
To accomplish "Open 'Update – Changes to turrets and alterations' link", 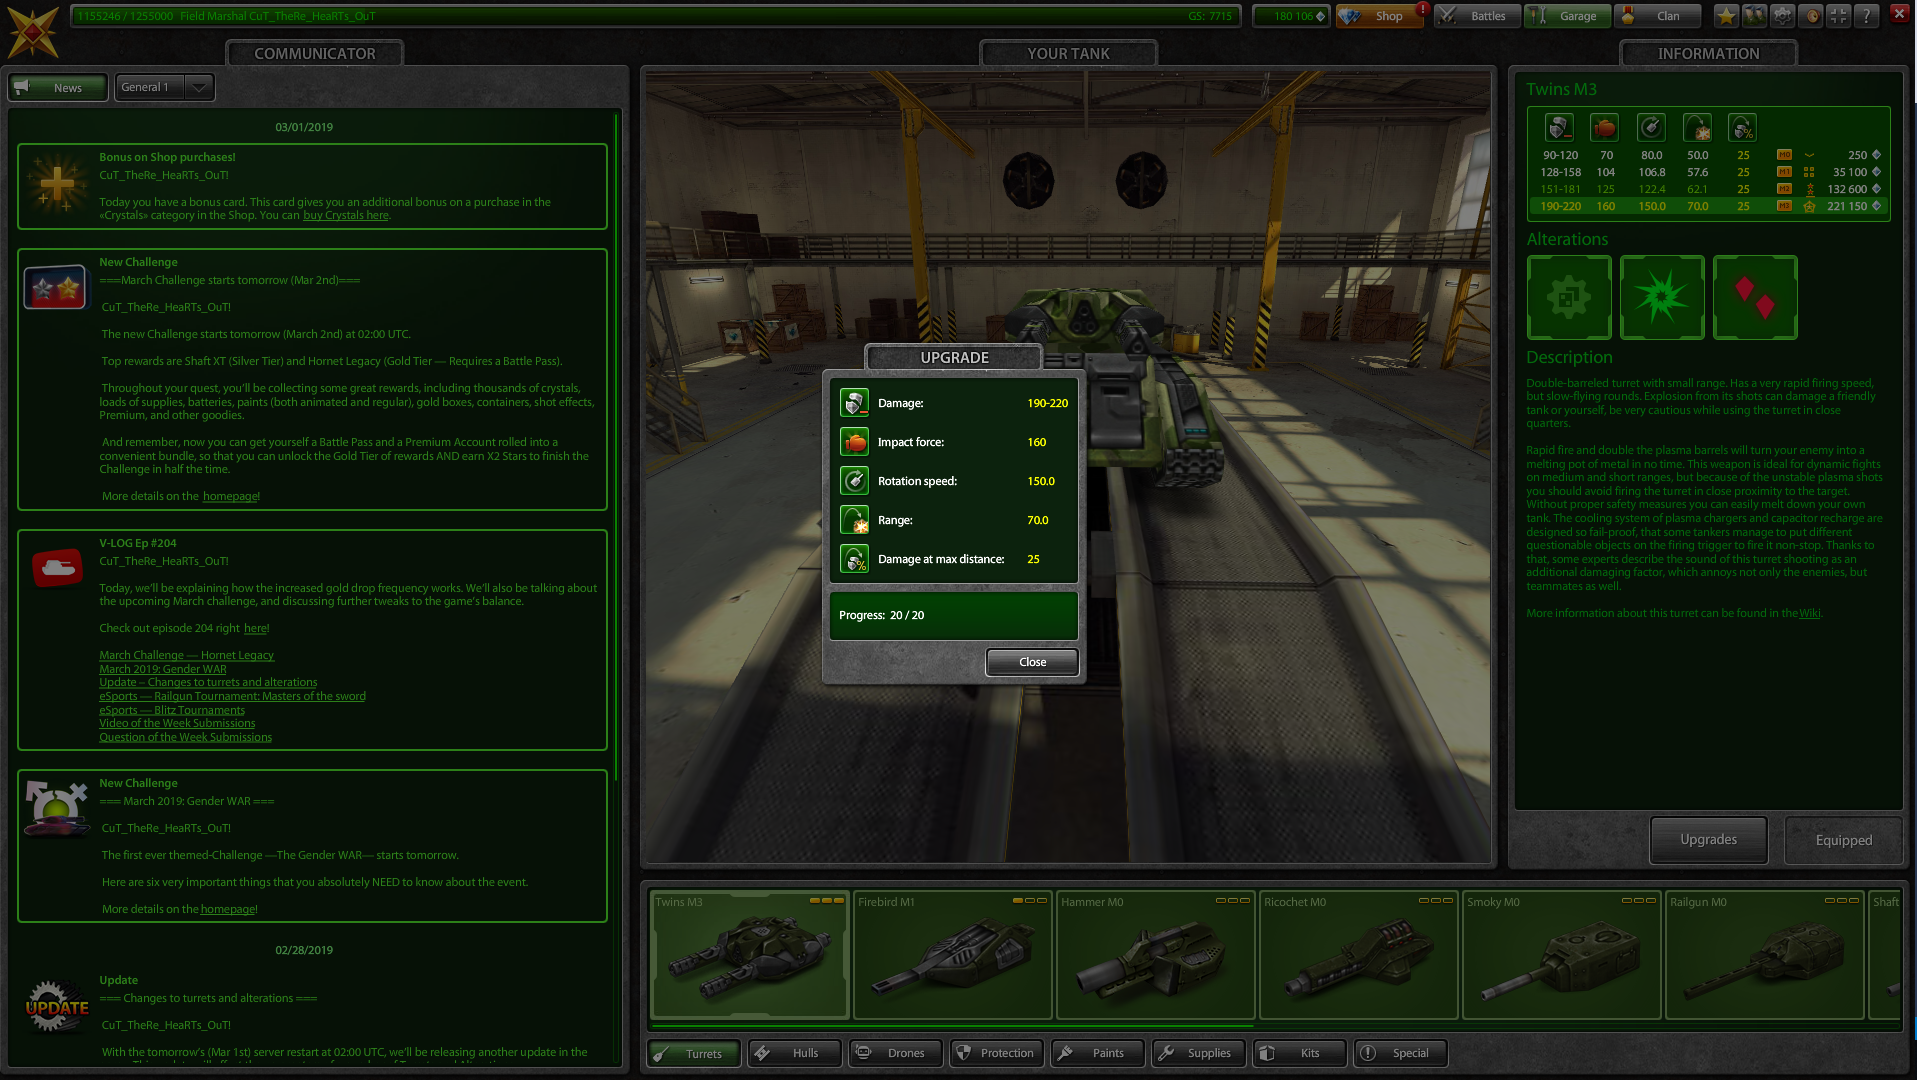I will [208, 682].
